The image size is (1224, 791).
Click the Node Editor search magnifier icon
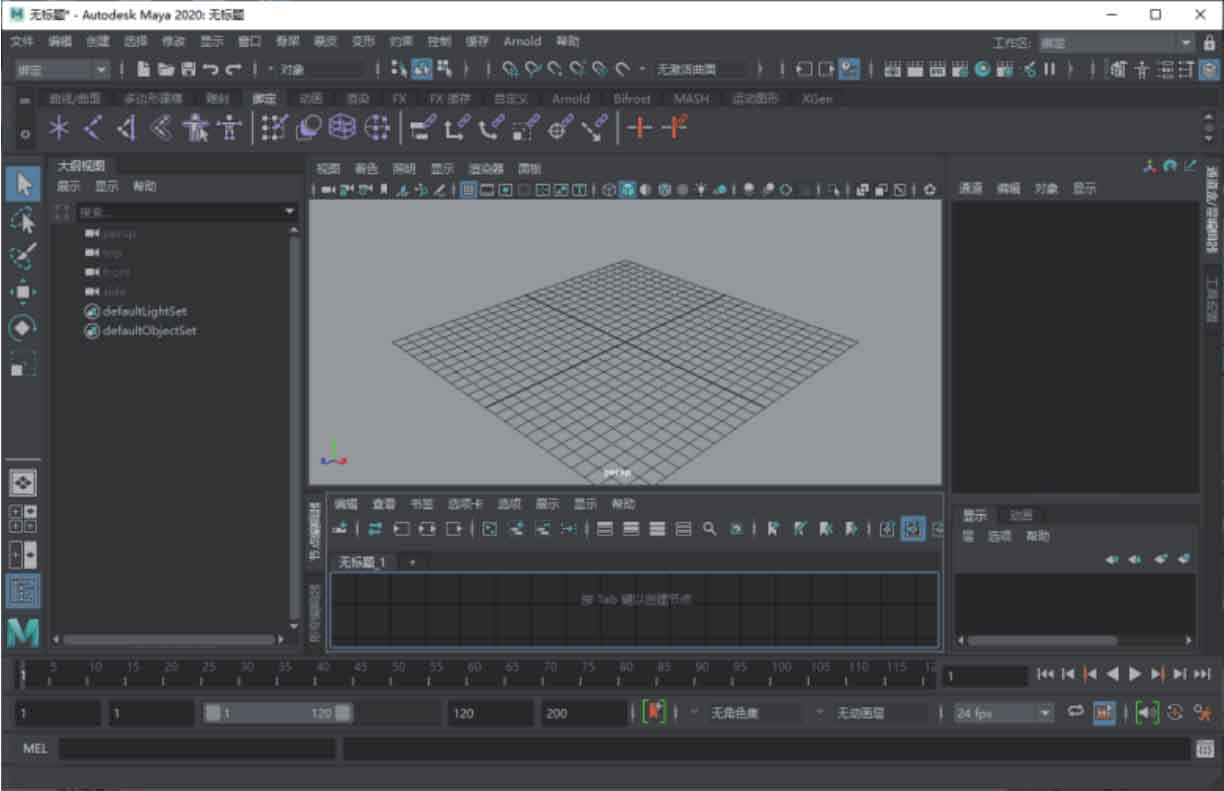click(709, 529)
